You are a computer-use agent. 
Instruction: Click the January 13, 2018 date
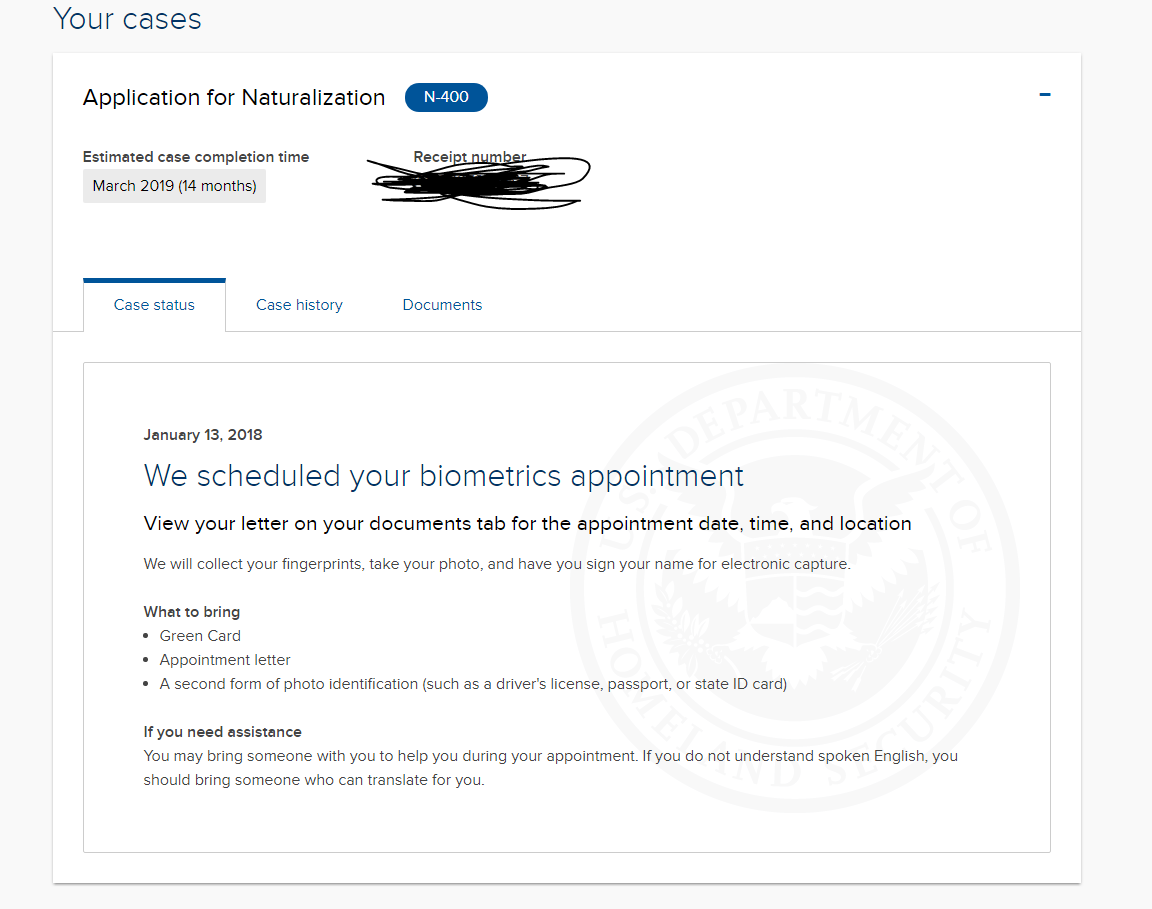[x=203, y=434]
